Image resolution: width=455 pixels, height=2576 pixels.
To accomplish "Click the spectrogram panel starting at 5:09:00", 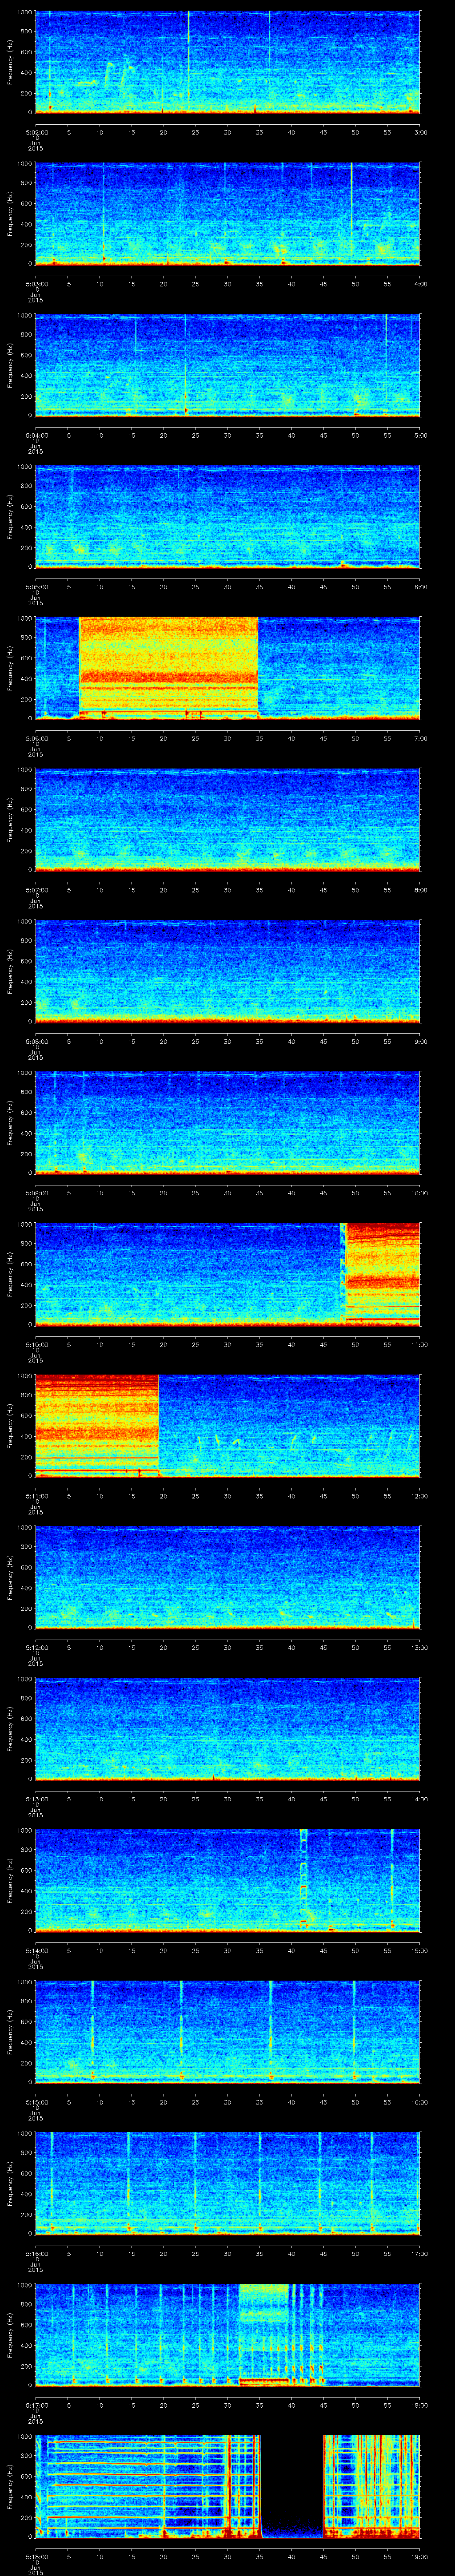I will [x=228, y=1122].
